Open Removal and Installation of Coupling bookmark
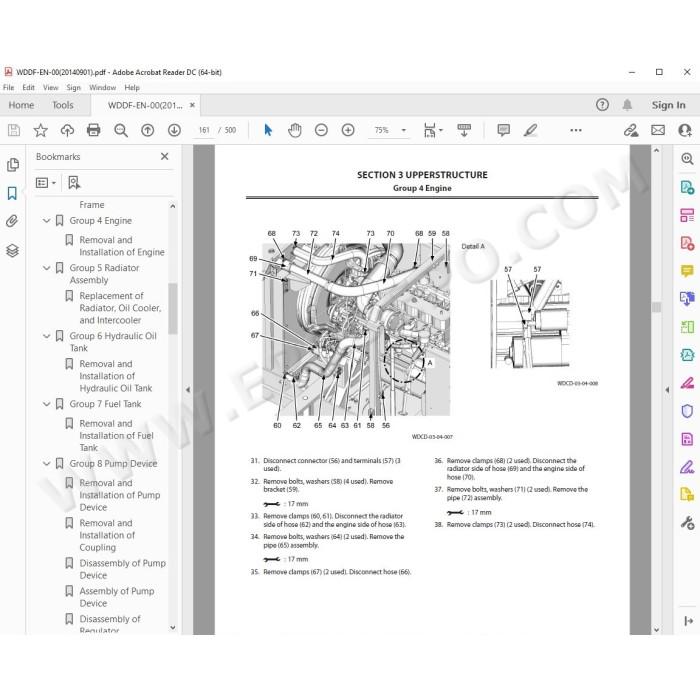700x700 pixels. [x=107, y=535]
